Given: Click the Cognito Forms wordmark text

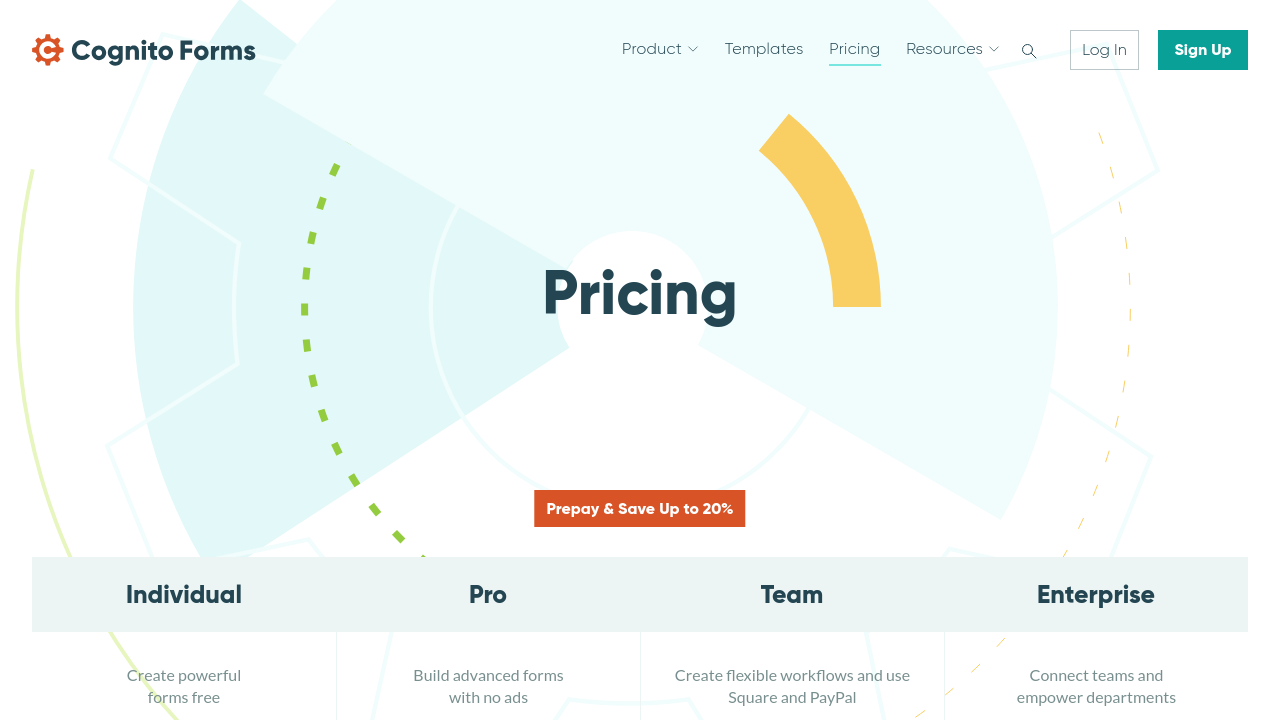Looking at the screenshot, I should tap(163, 51).
